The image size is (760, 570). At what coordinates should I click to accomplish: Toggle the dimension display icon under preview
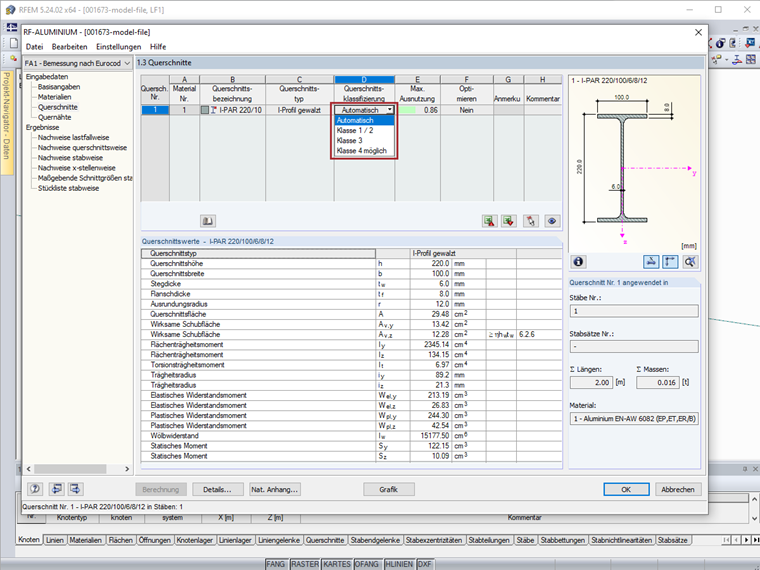(x=670, y=262)
